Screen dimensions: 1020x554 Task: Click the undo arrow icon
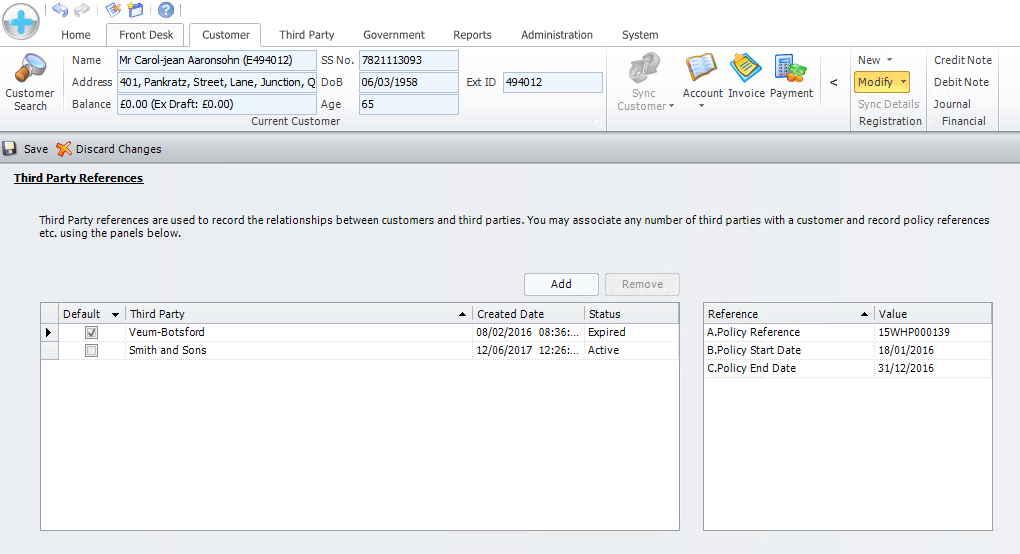60,10
